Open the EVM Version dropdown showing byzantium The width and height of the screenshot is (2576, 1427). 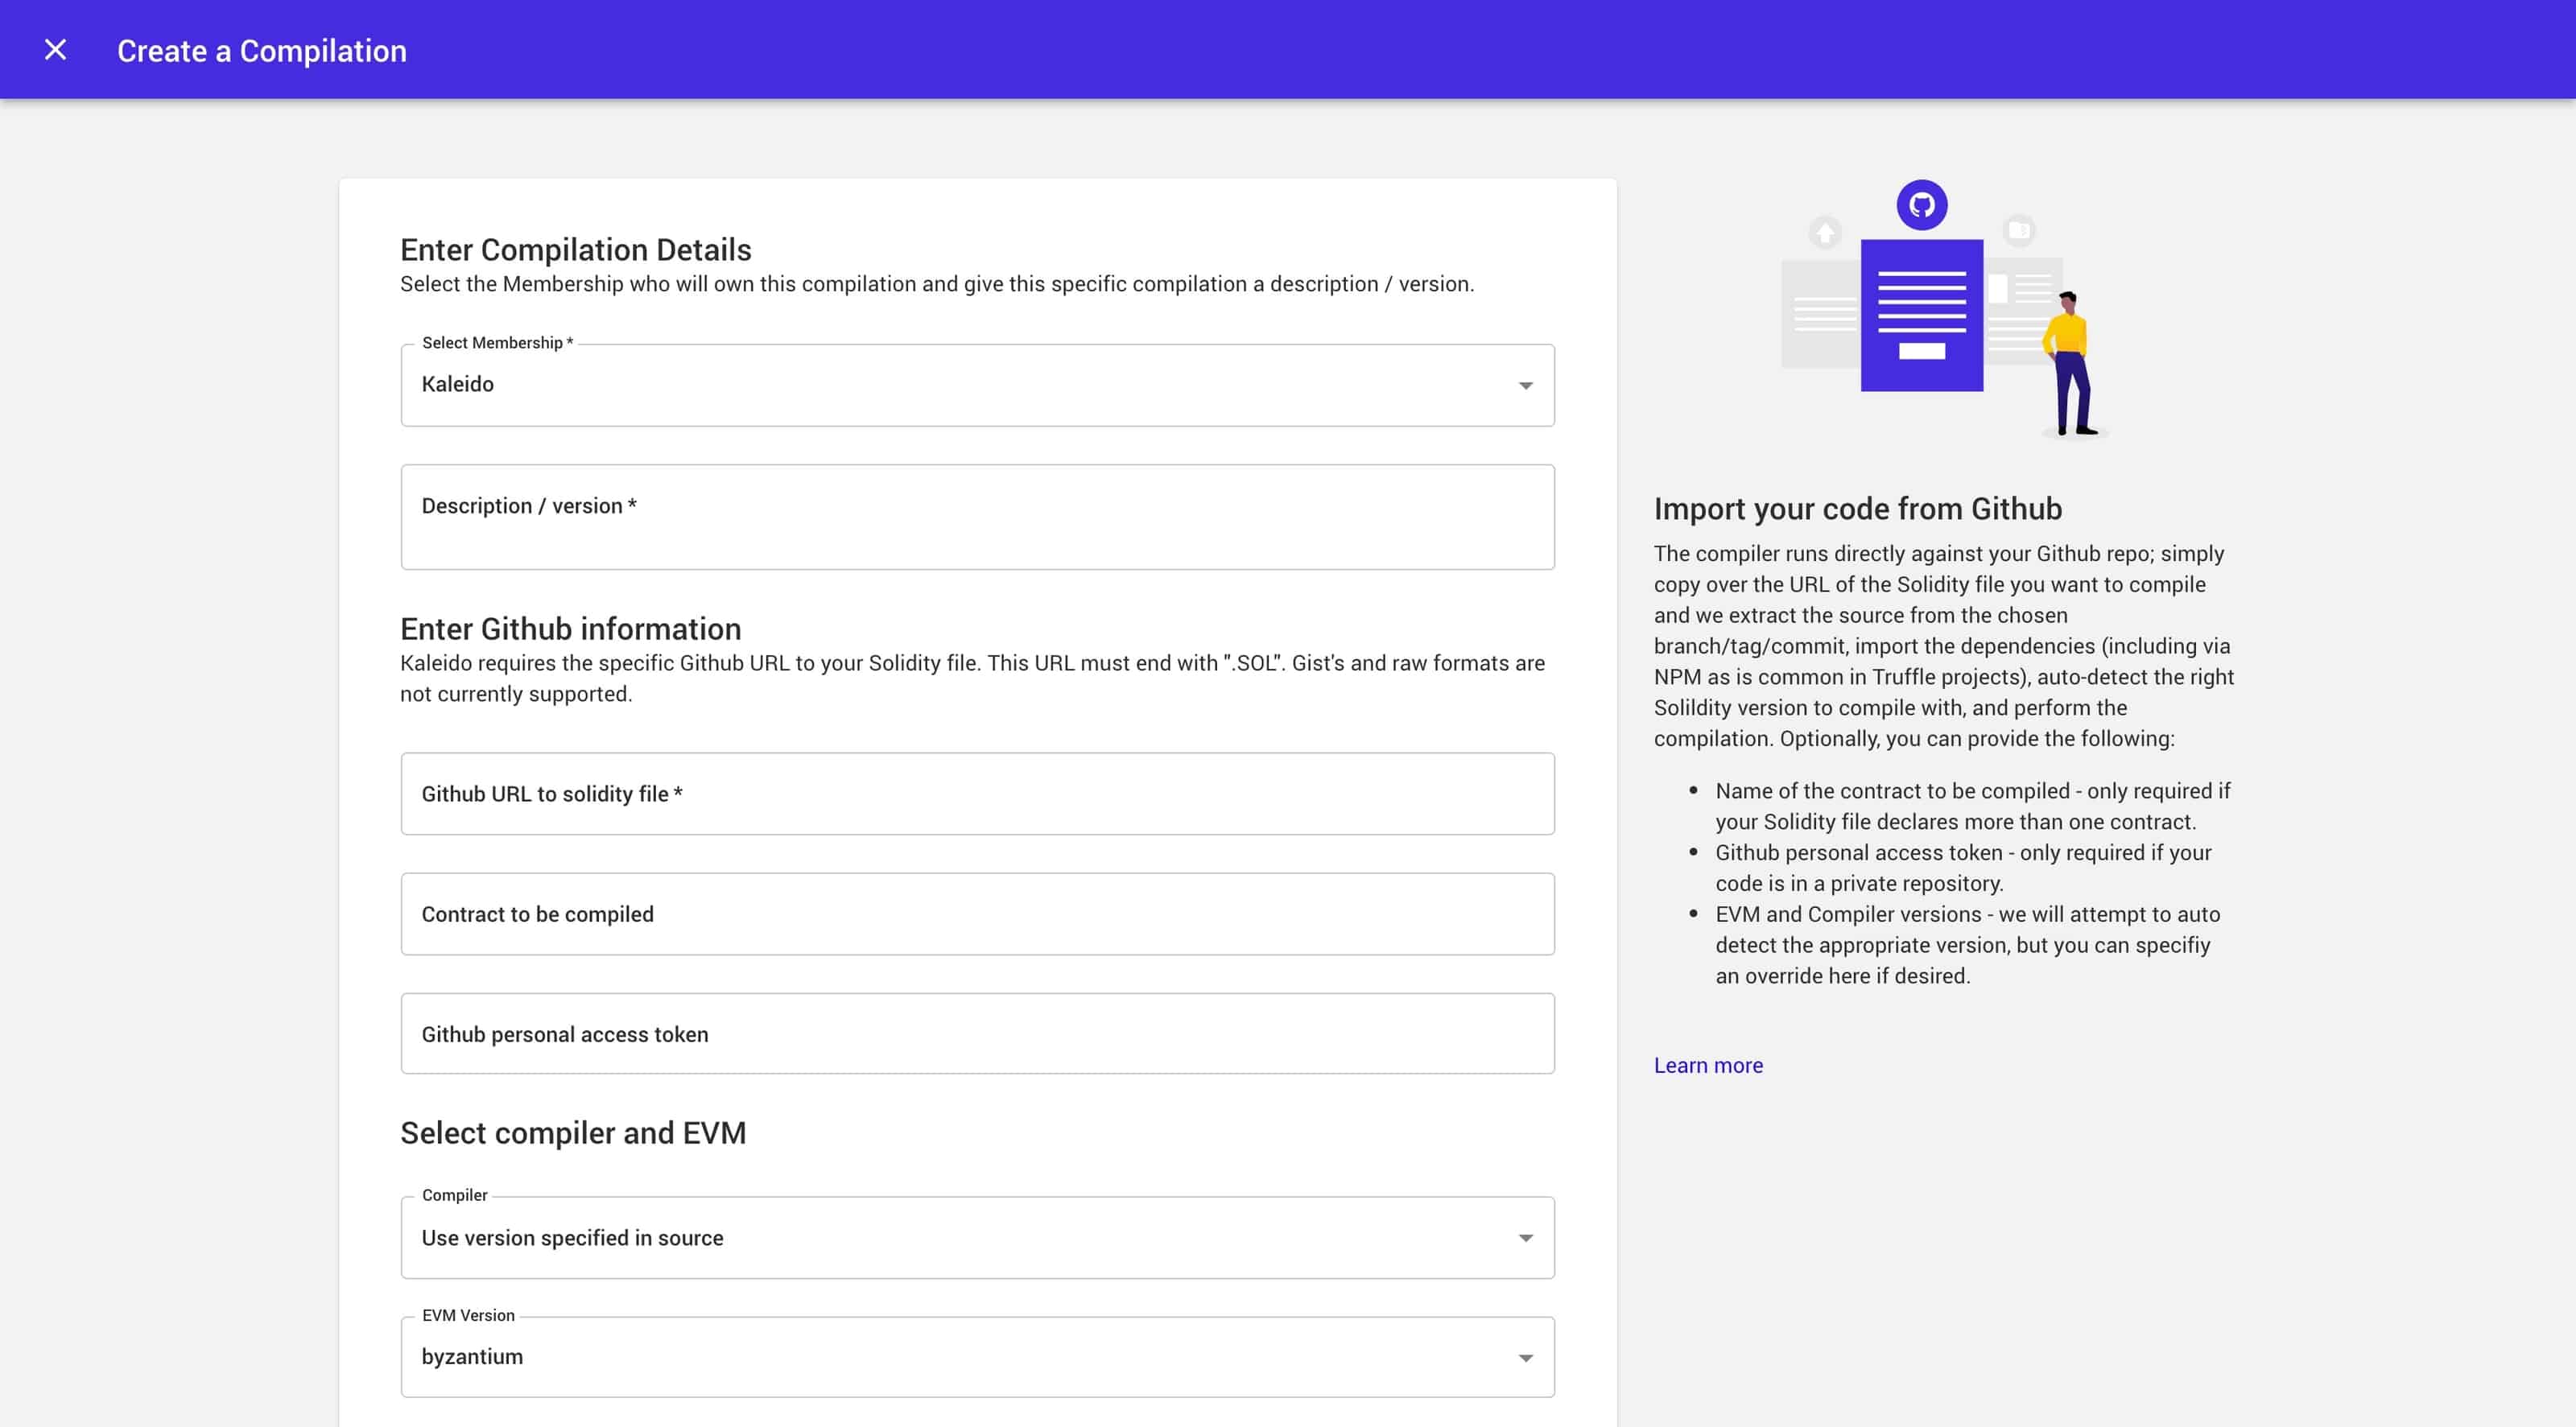pos(977,1357)
